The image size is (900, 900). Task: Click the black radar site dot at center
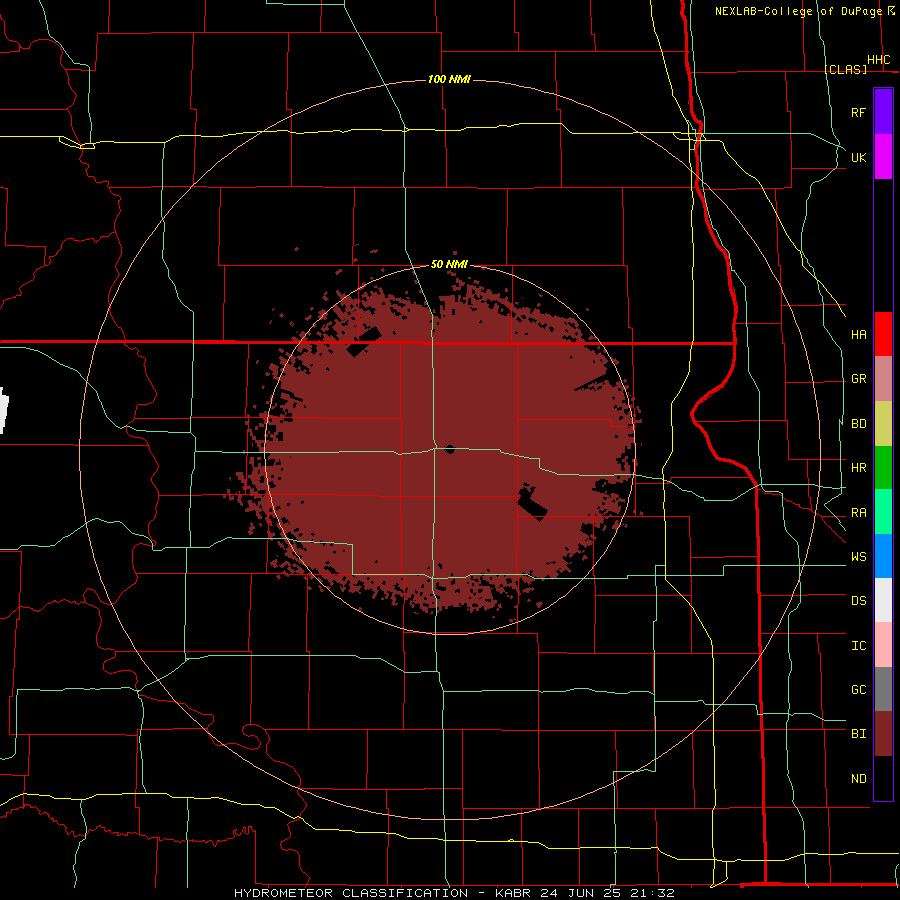coord(449,449)
